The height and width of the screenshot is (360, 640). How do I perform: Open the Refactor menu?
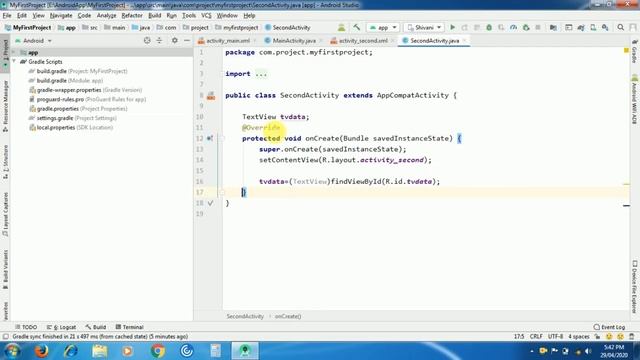tap(132, 16)
